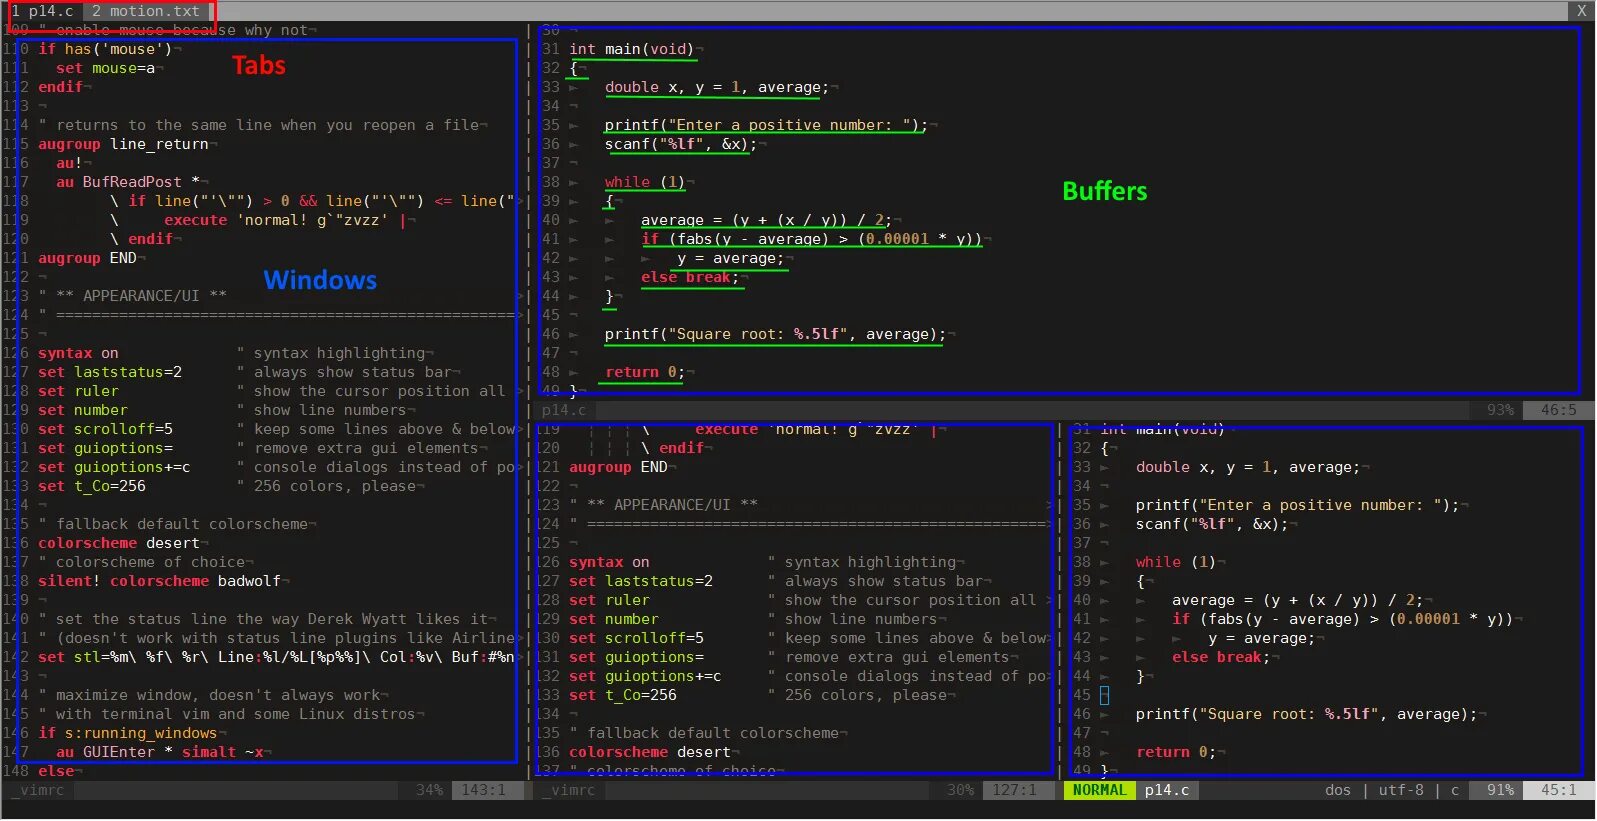Click the "c" filetype in the status line
The width and height of the screenshot is (1597, 821).
tap(1455, 790)
